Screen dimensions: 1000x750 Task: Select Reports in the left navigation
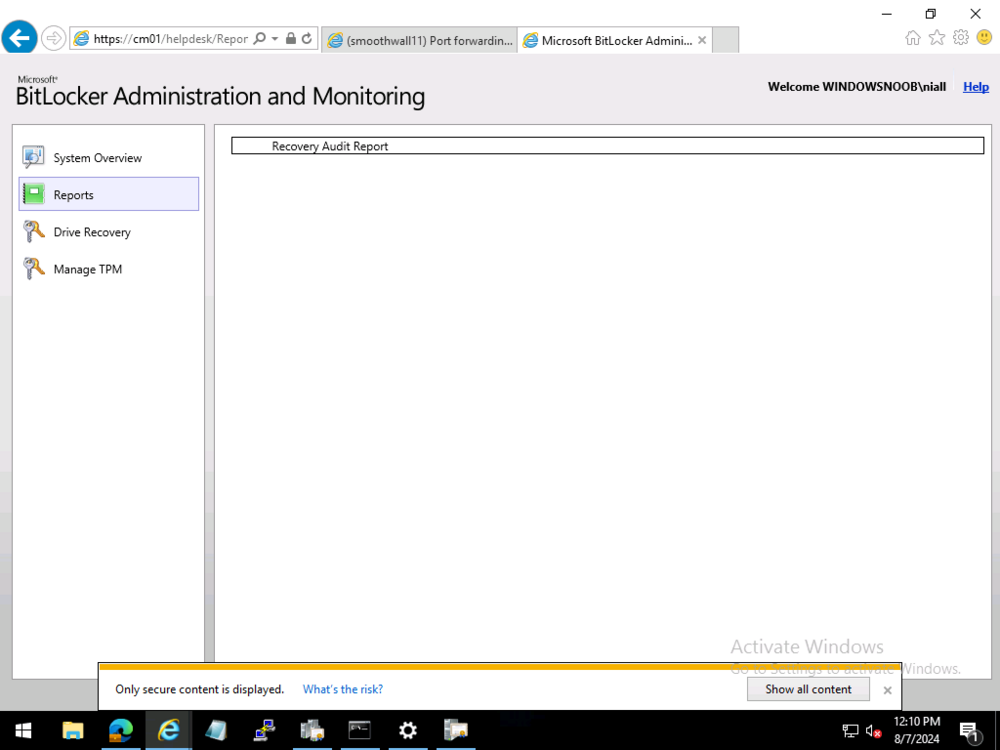click(x=109, y=194)
